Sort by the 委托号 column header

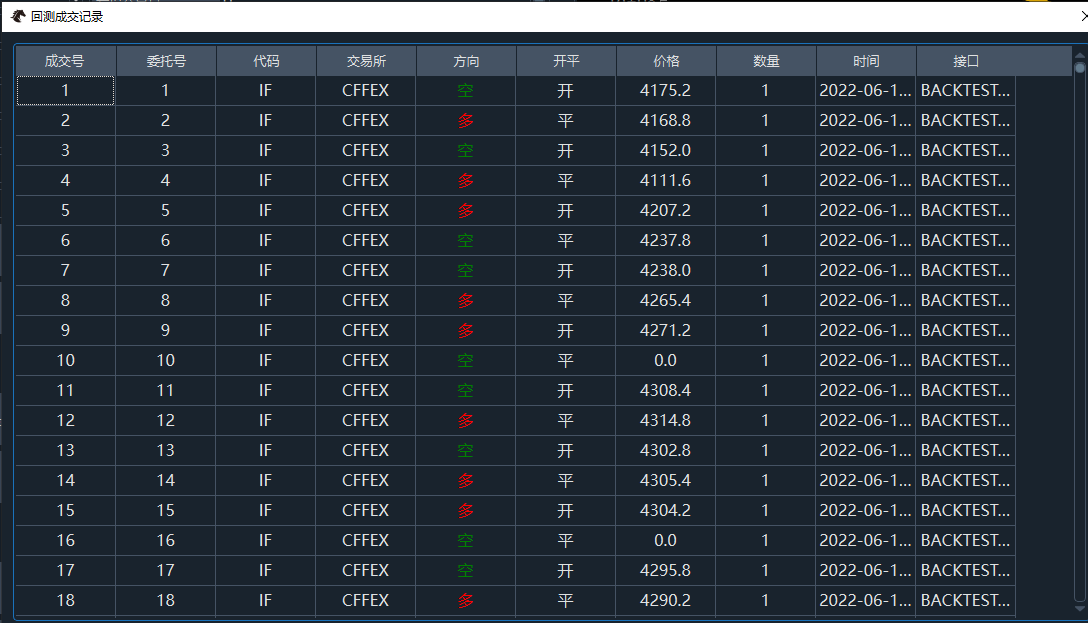click(x=166, y=61)
